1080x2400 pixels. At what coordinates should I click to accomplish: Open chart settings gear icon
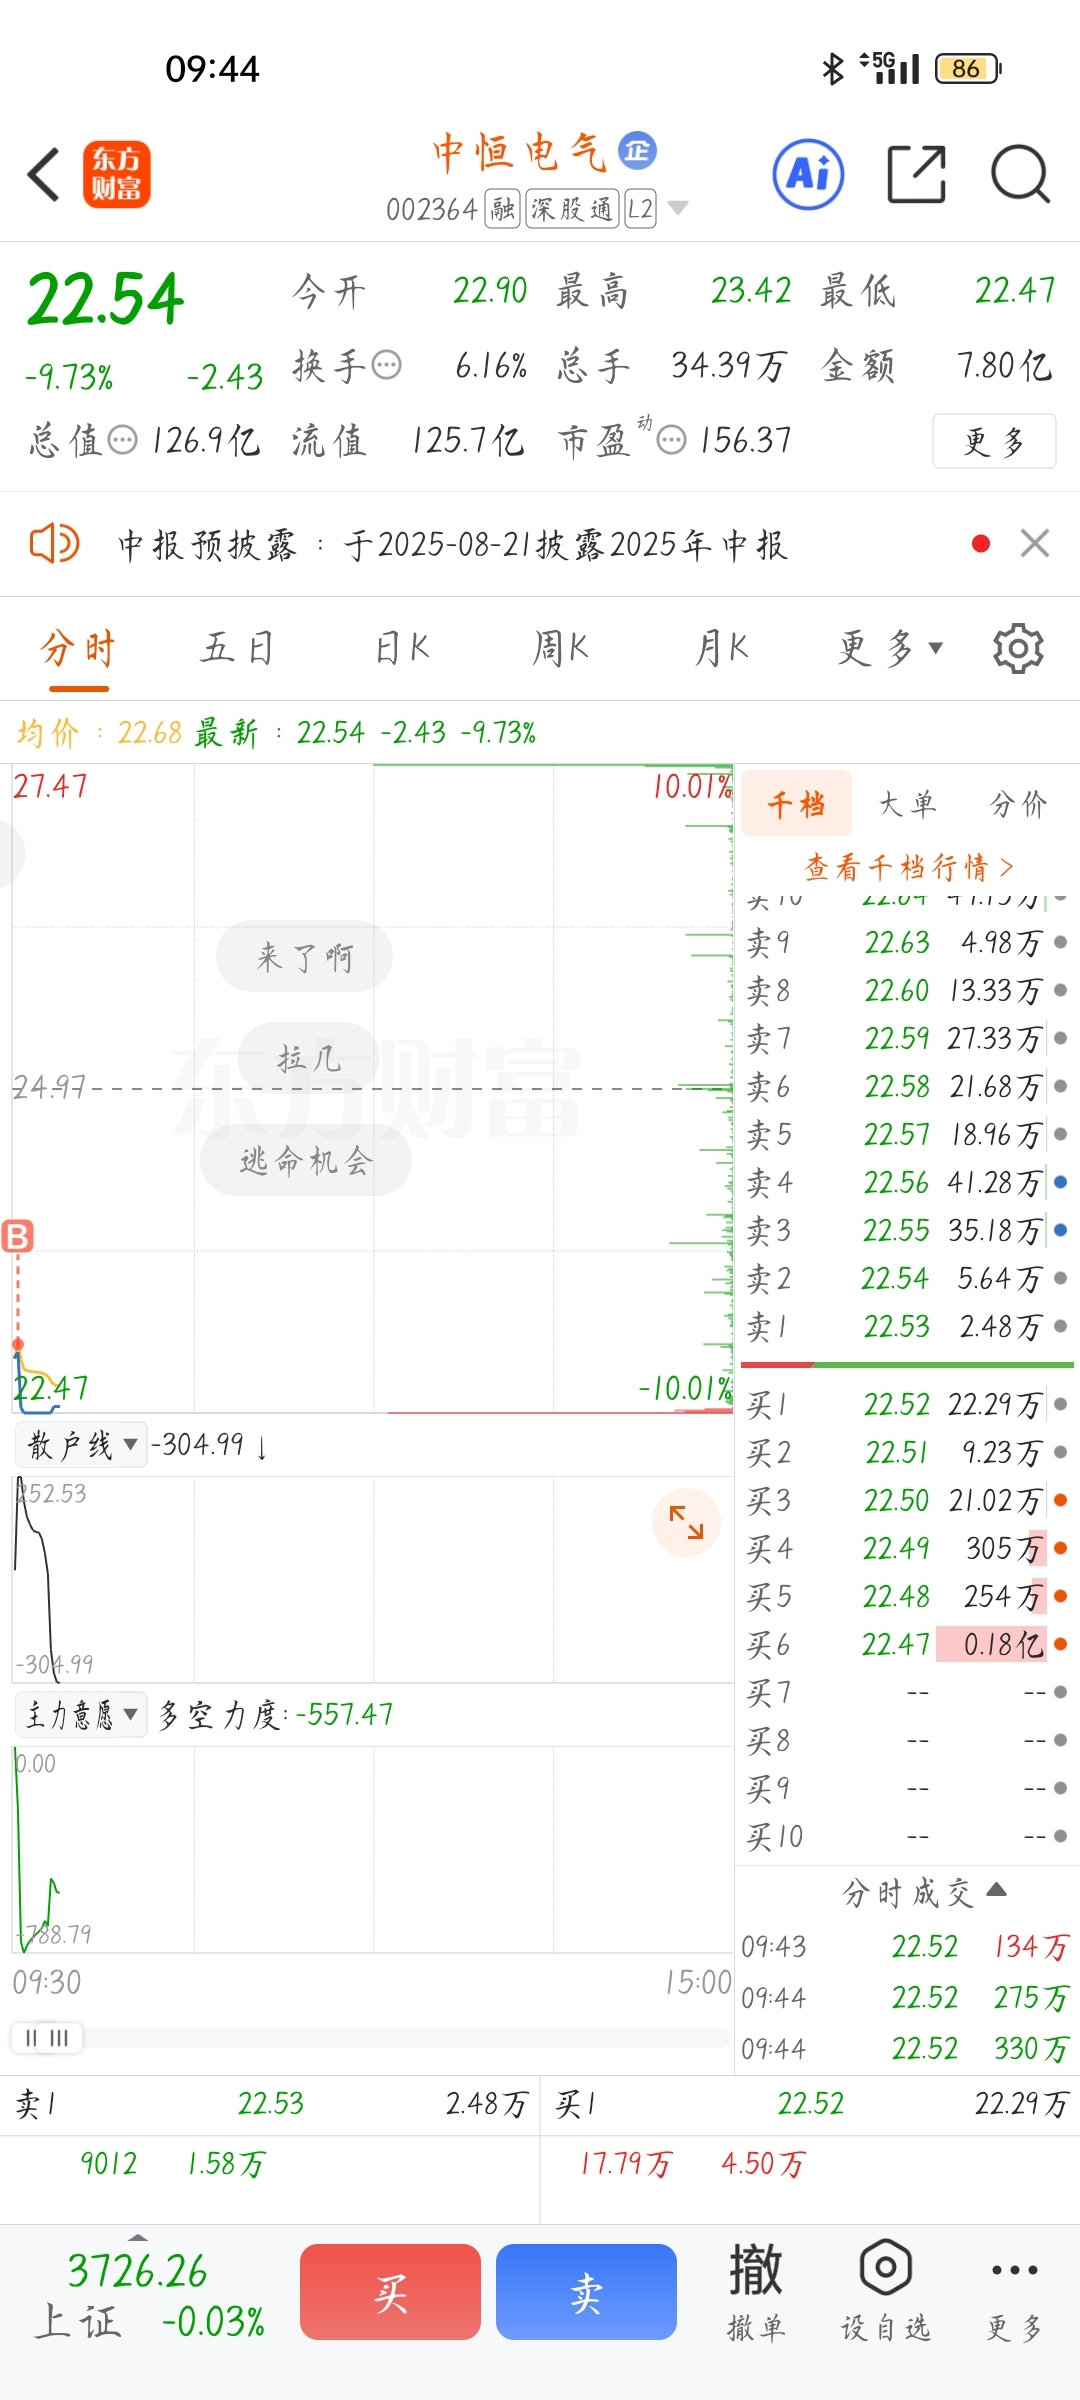[x=1018, y=648]
